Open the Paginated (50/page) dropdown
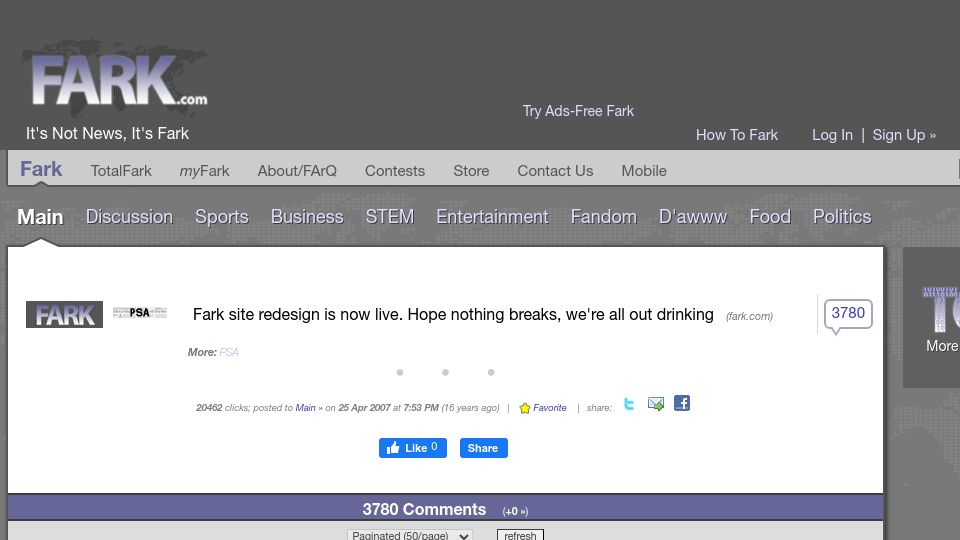The width and height of the screenshot is (960, 540). click(x=410, y=535)
